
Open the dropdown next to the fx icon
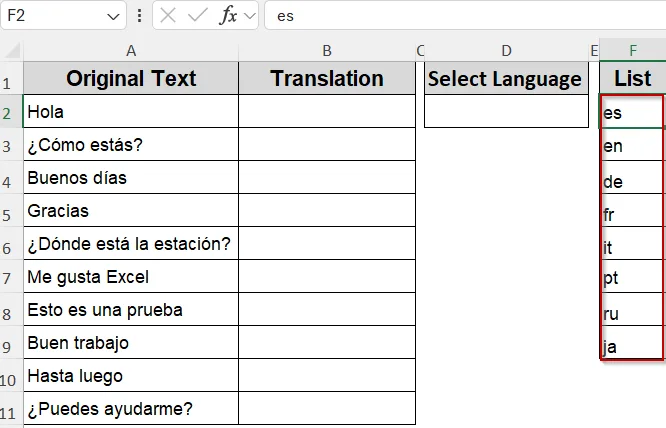250,16
